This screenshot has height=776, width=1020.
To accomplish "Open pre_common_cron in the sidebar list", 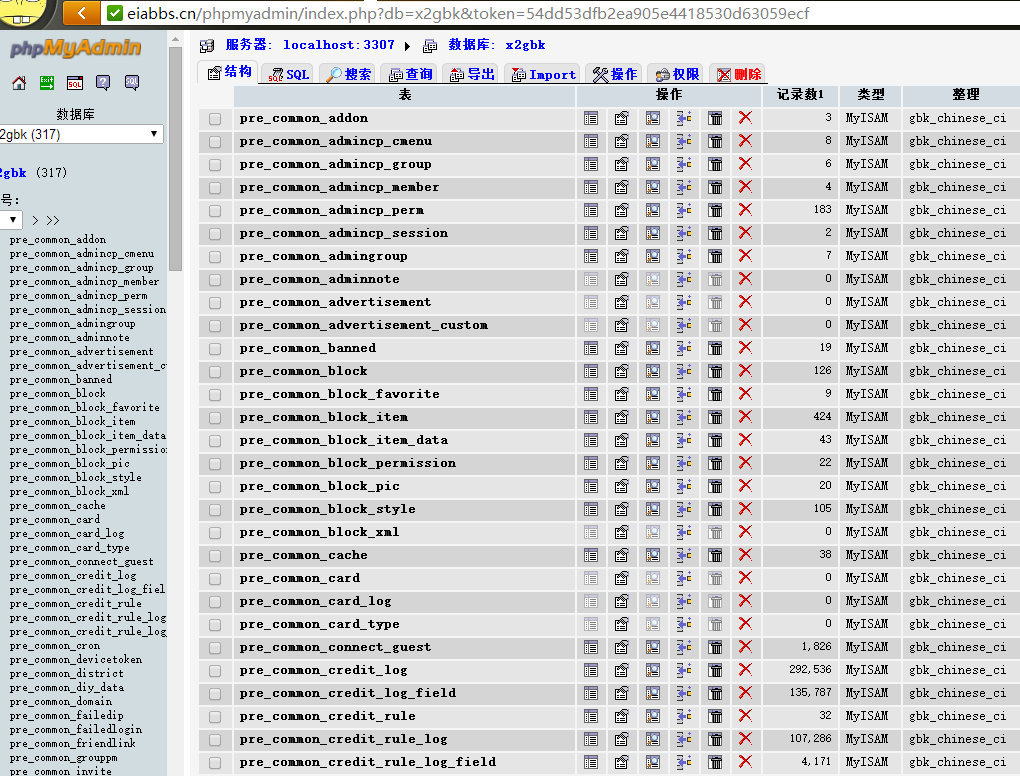I will click(55, 646).
